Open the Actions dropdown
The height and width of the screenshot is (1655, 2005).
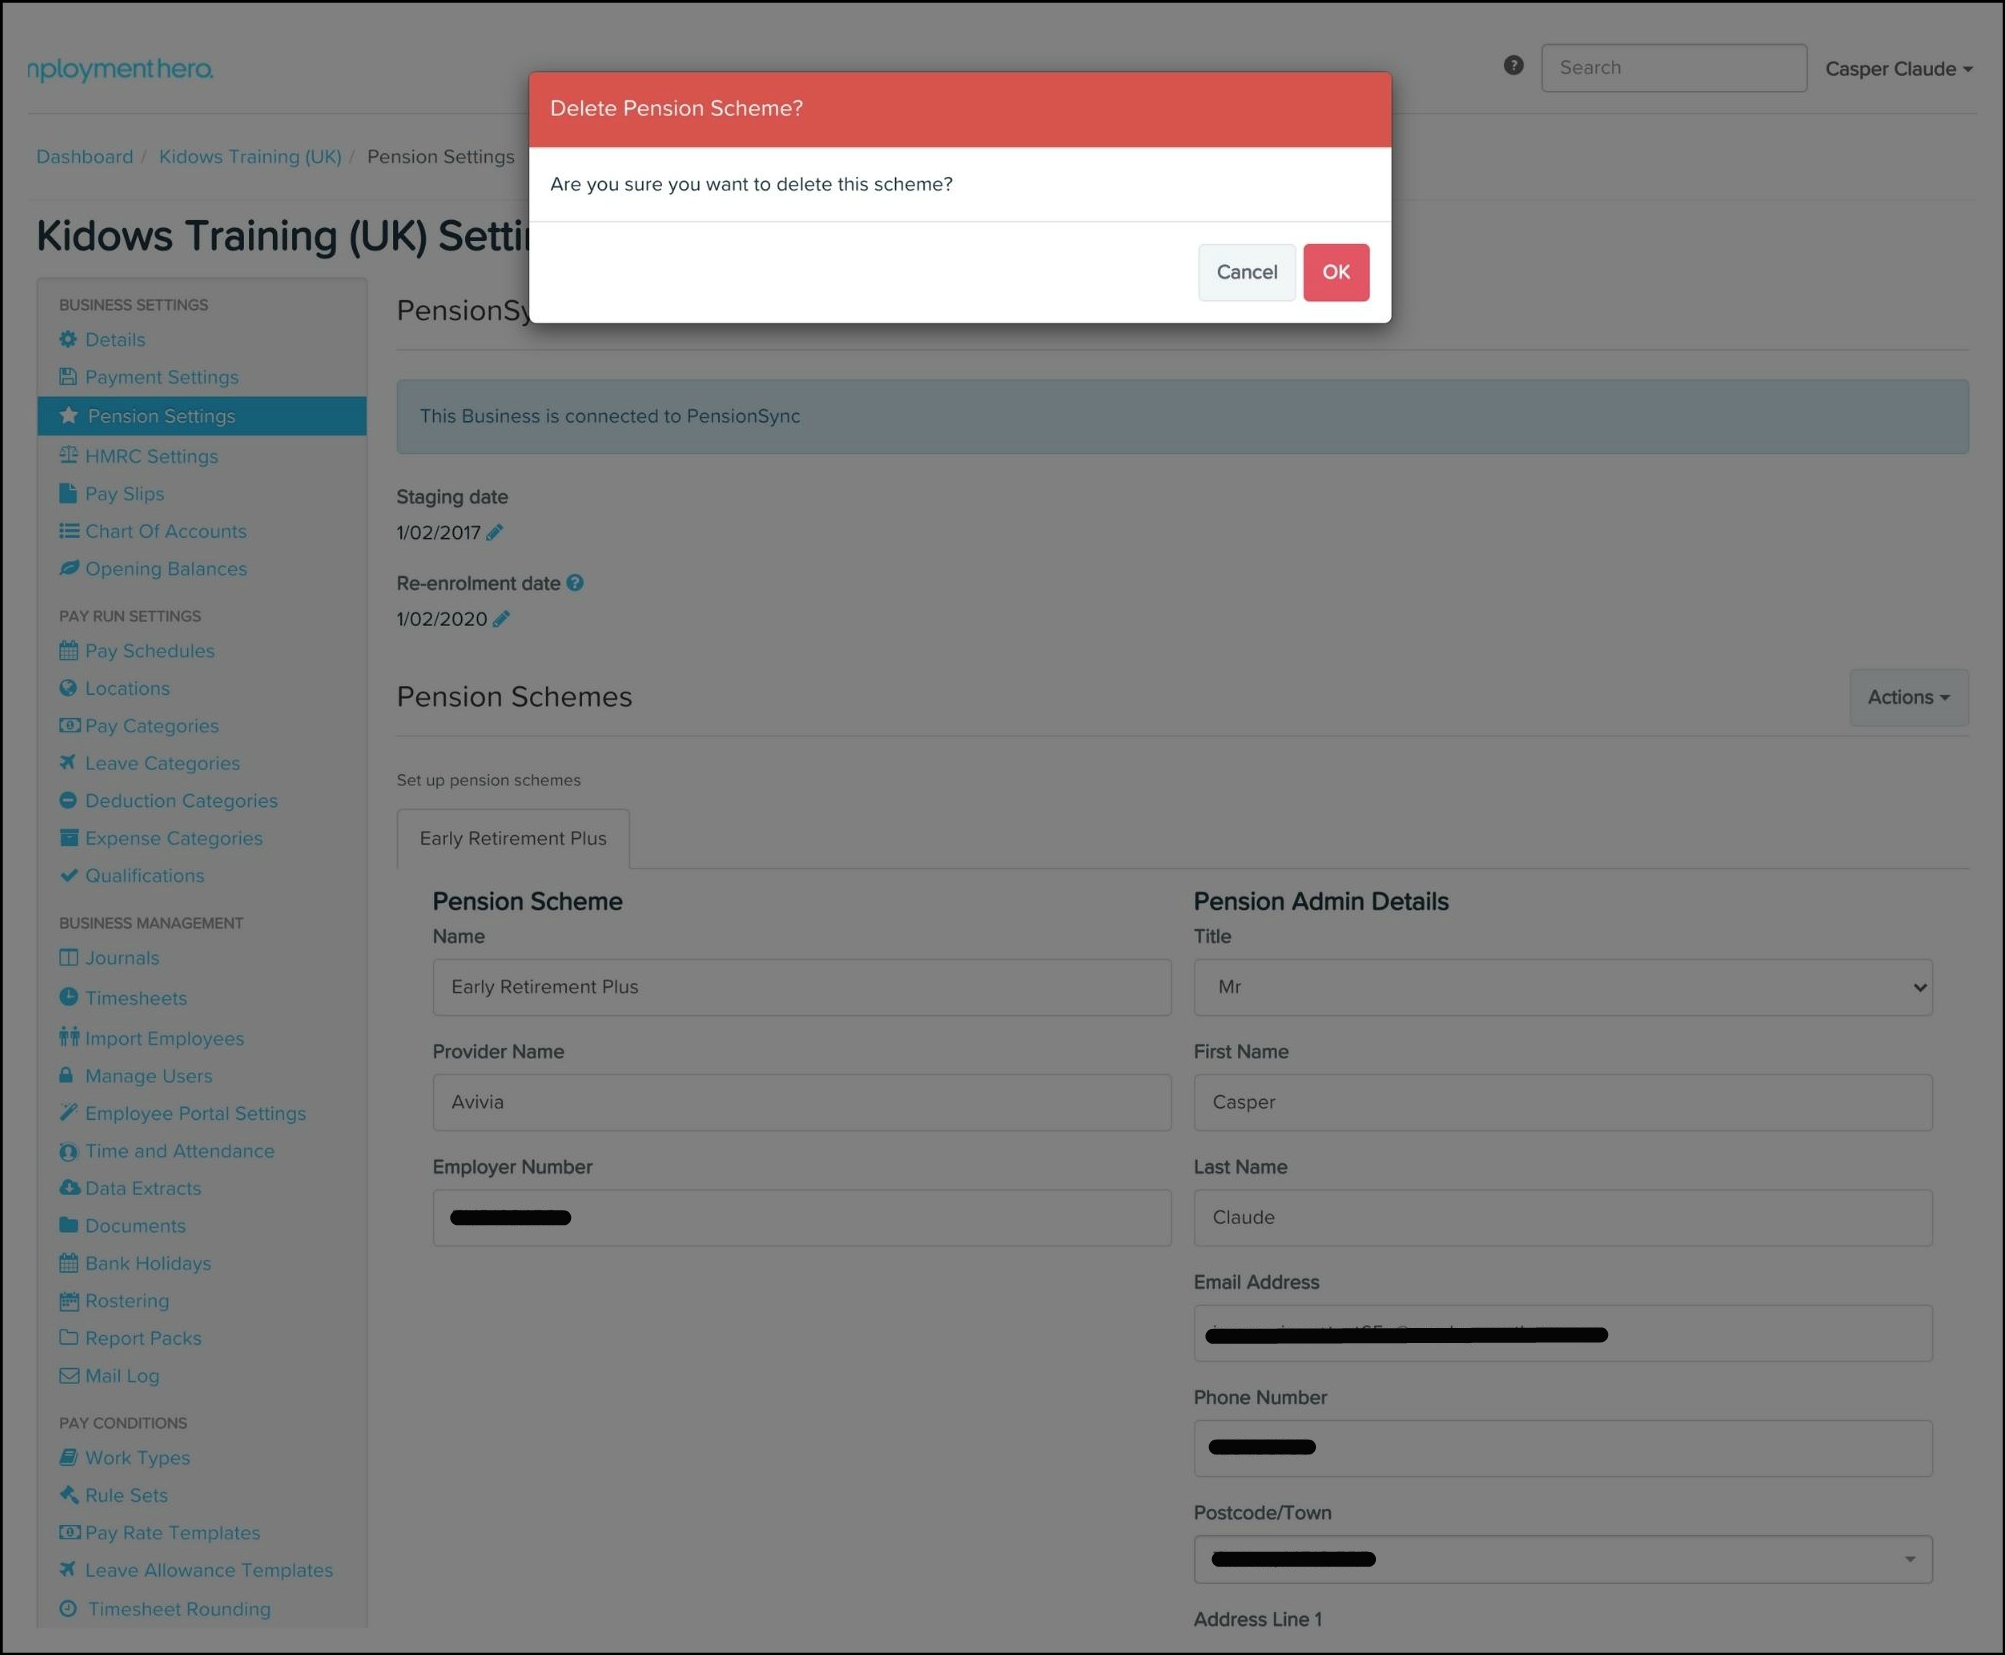[x=1907, y=697]
